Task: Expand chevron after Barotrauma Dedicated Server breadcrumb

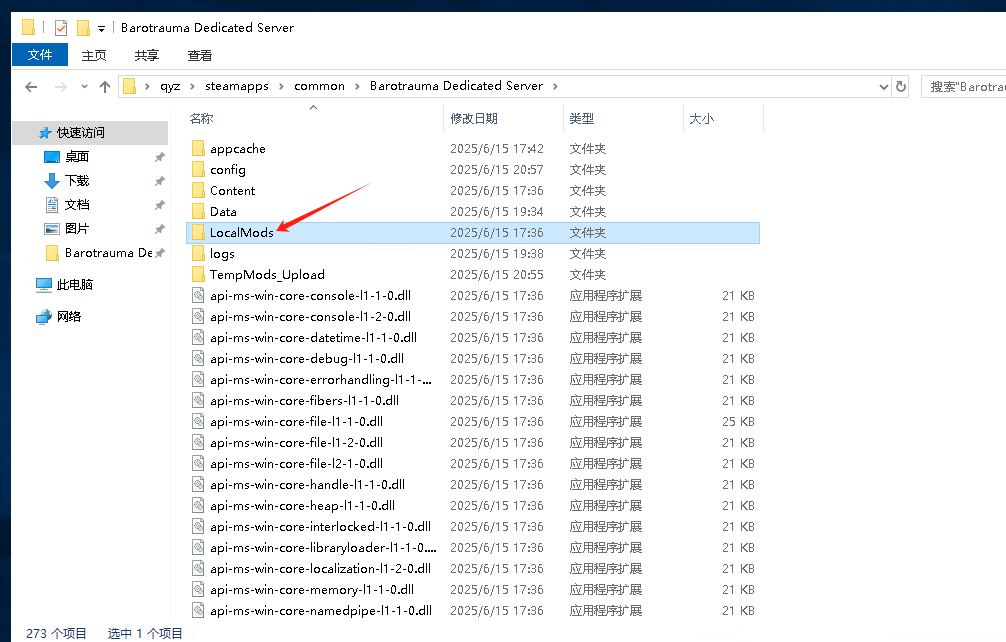Action: [x=555, y=87]
